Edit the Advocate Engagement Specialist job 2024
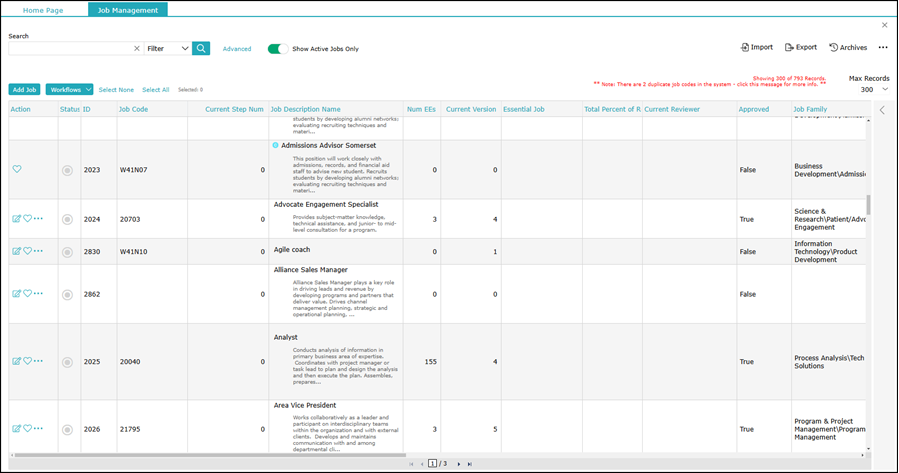 pyautogui.click(x=17, y=218)
